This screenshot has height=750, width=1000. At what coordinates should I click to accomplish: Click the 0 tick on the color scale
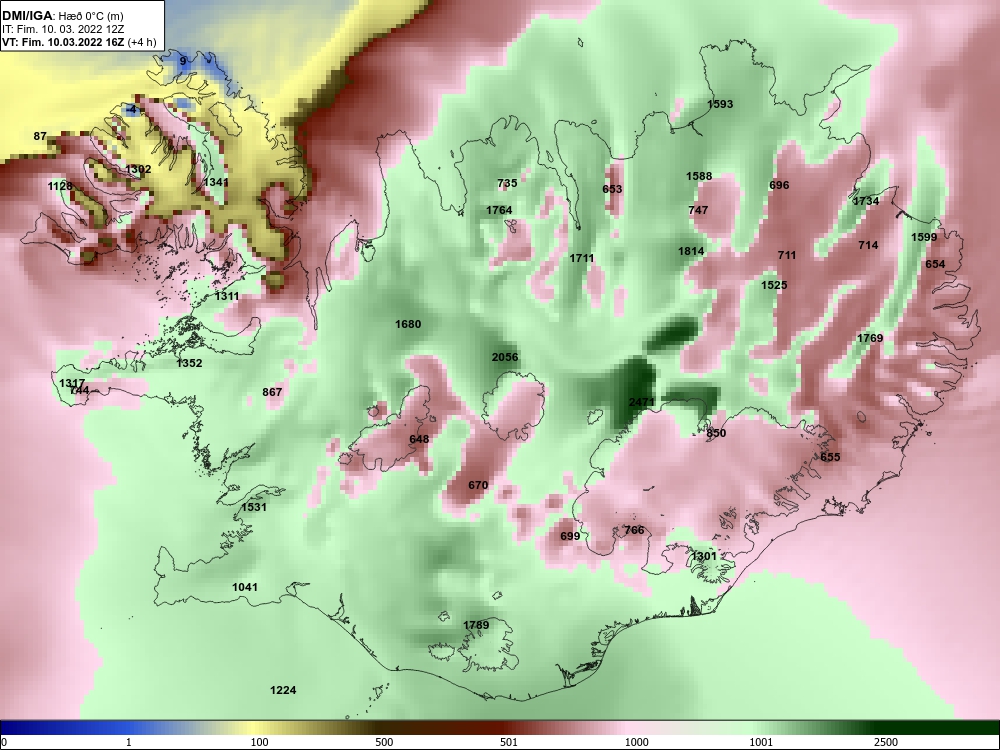[4, 742]
